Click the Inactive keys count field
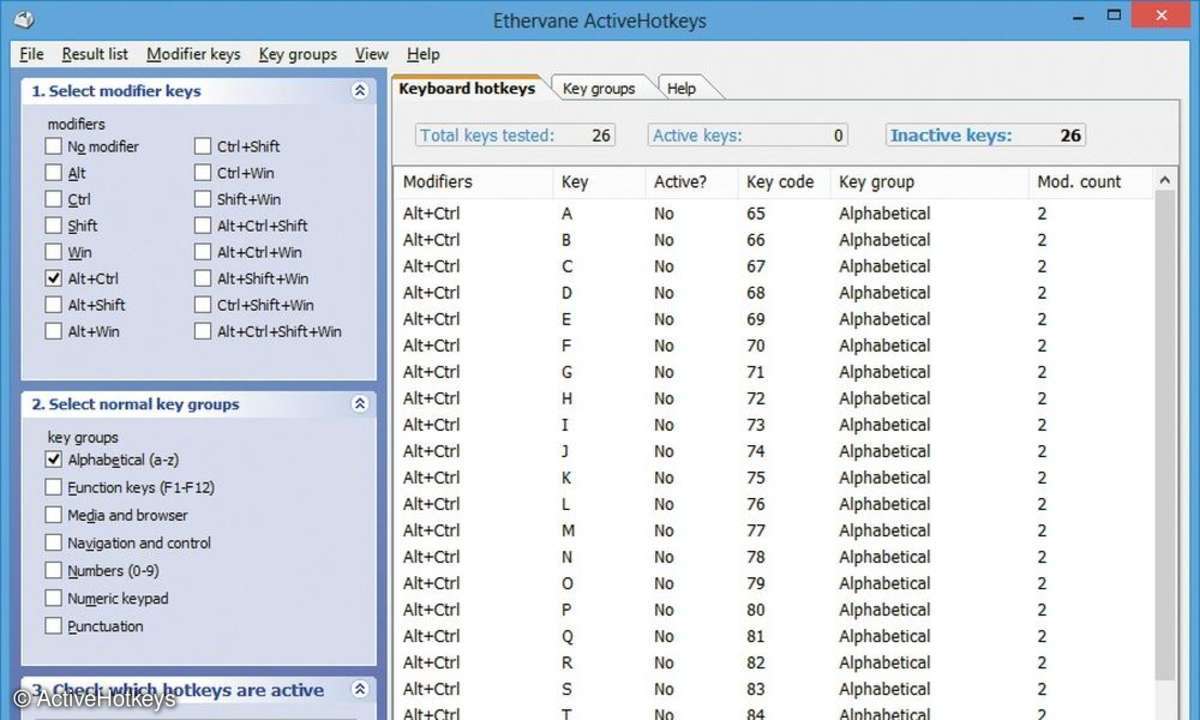The image size is (1200, 720). (986, 135)
